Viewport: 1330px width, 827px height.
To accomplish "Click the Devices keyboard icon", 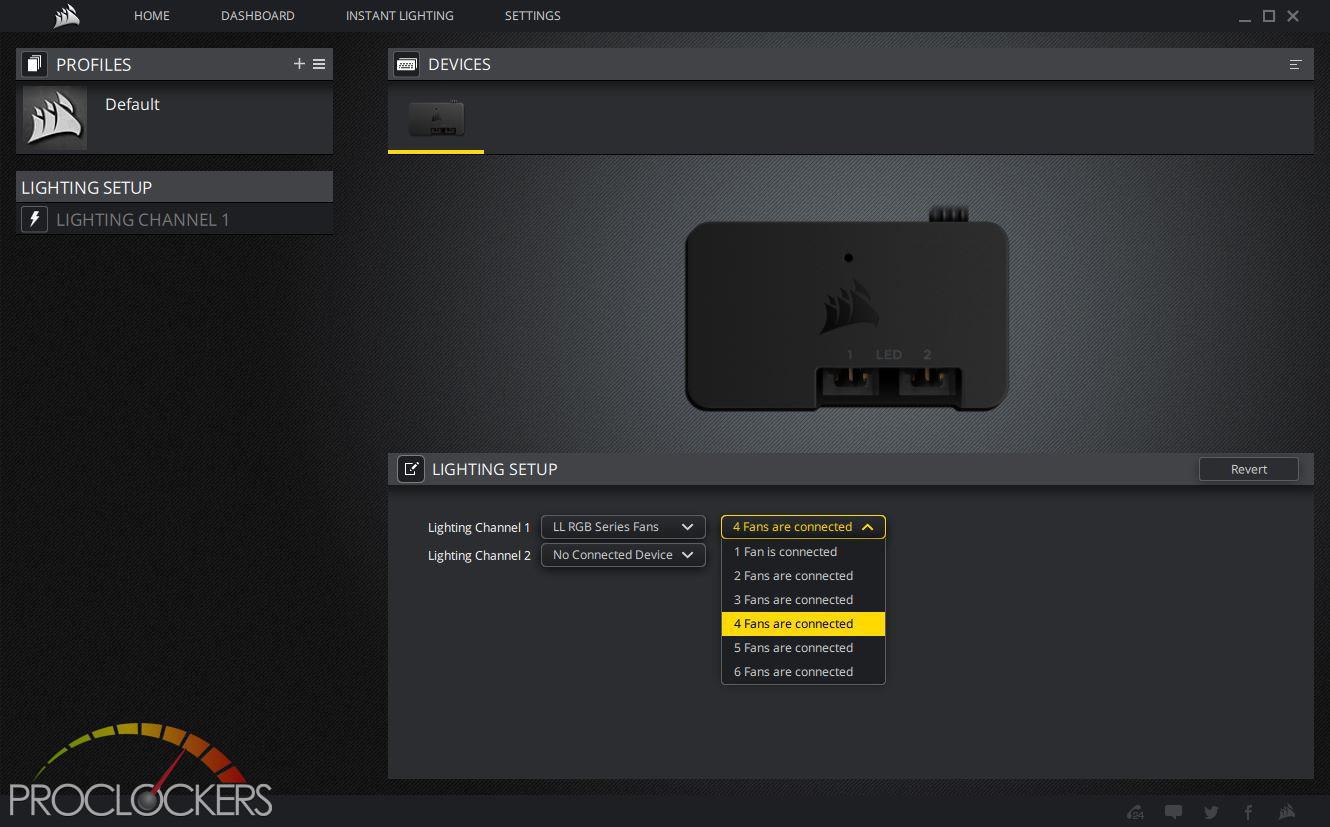I will (x=407, y=64).
